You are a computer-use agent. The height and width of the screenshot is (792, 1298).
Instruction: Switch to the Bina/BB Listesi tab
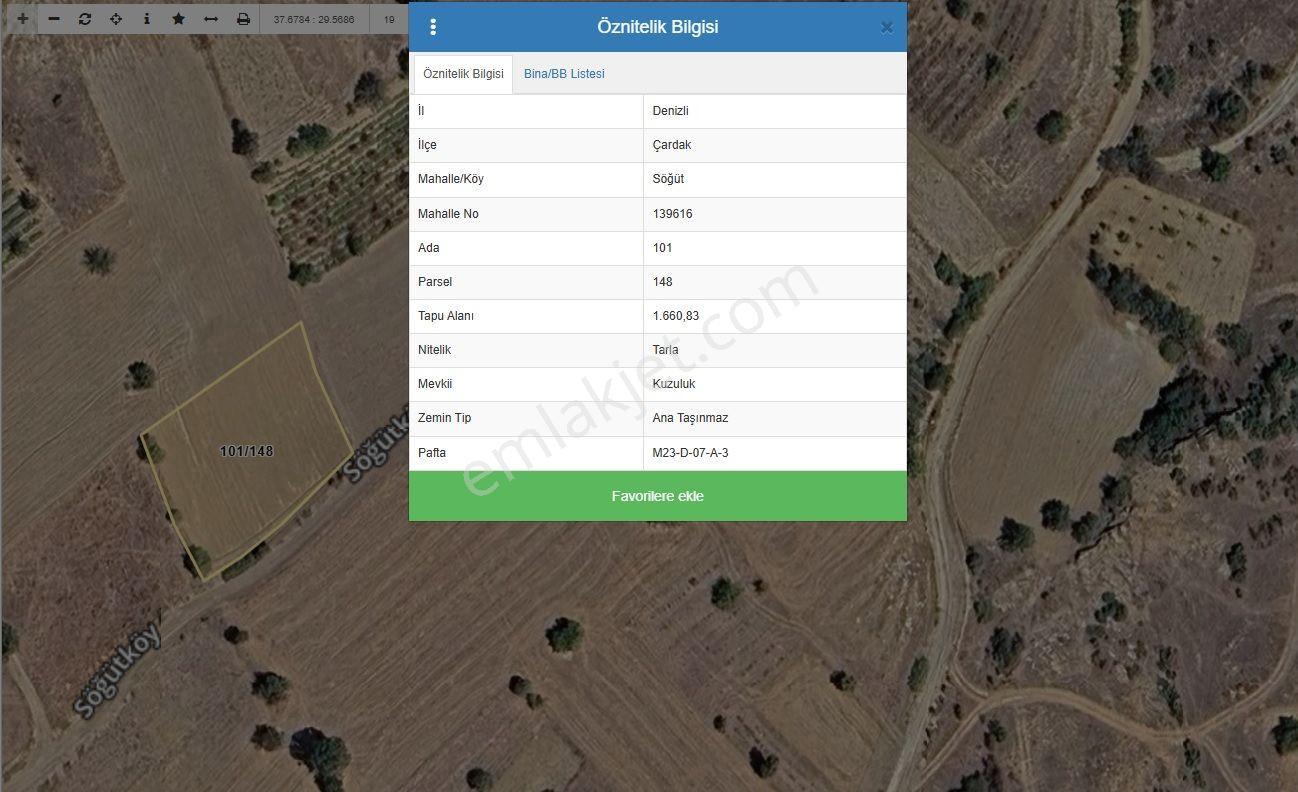coord(564,74)
